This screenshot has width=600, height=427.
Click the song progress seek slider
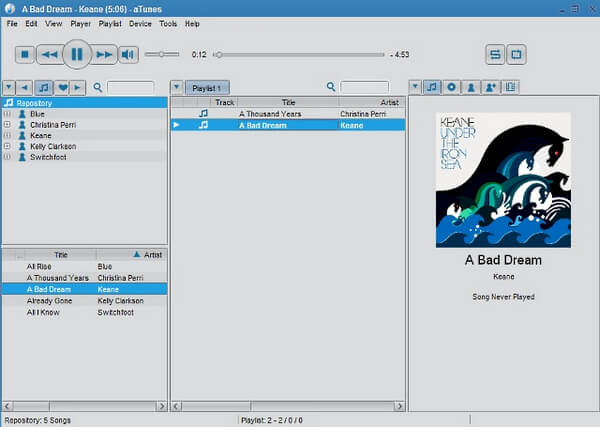point(298,55)
